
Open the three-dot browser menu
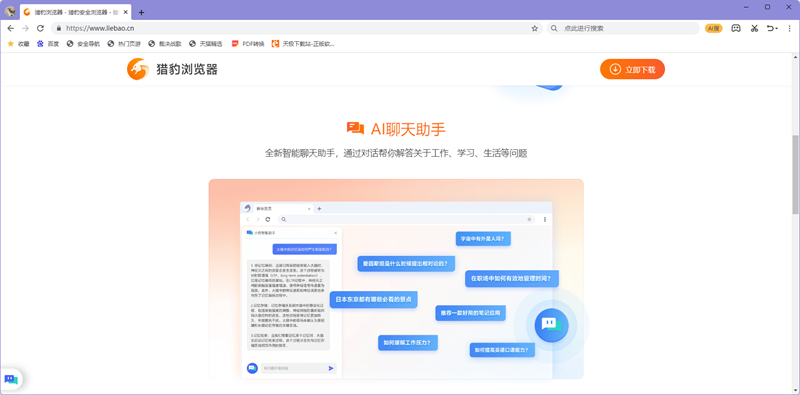[789, 29]
